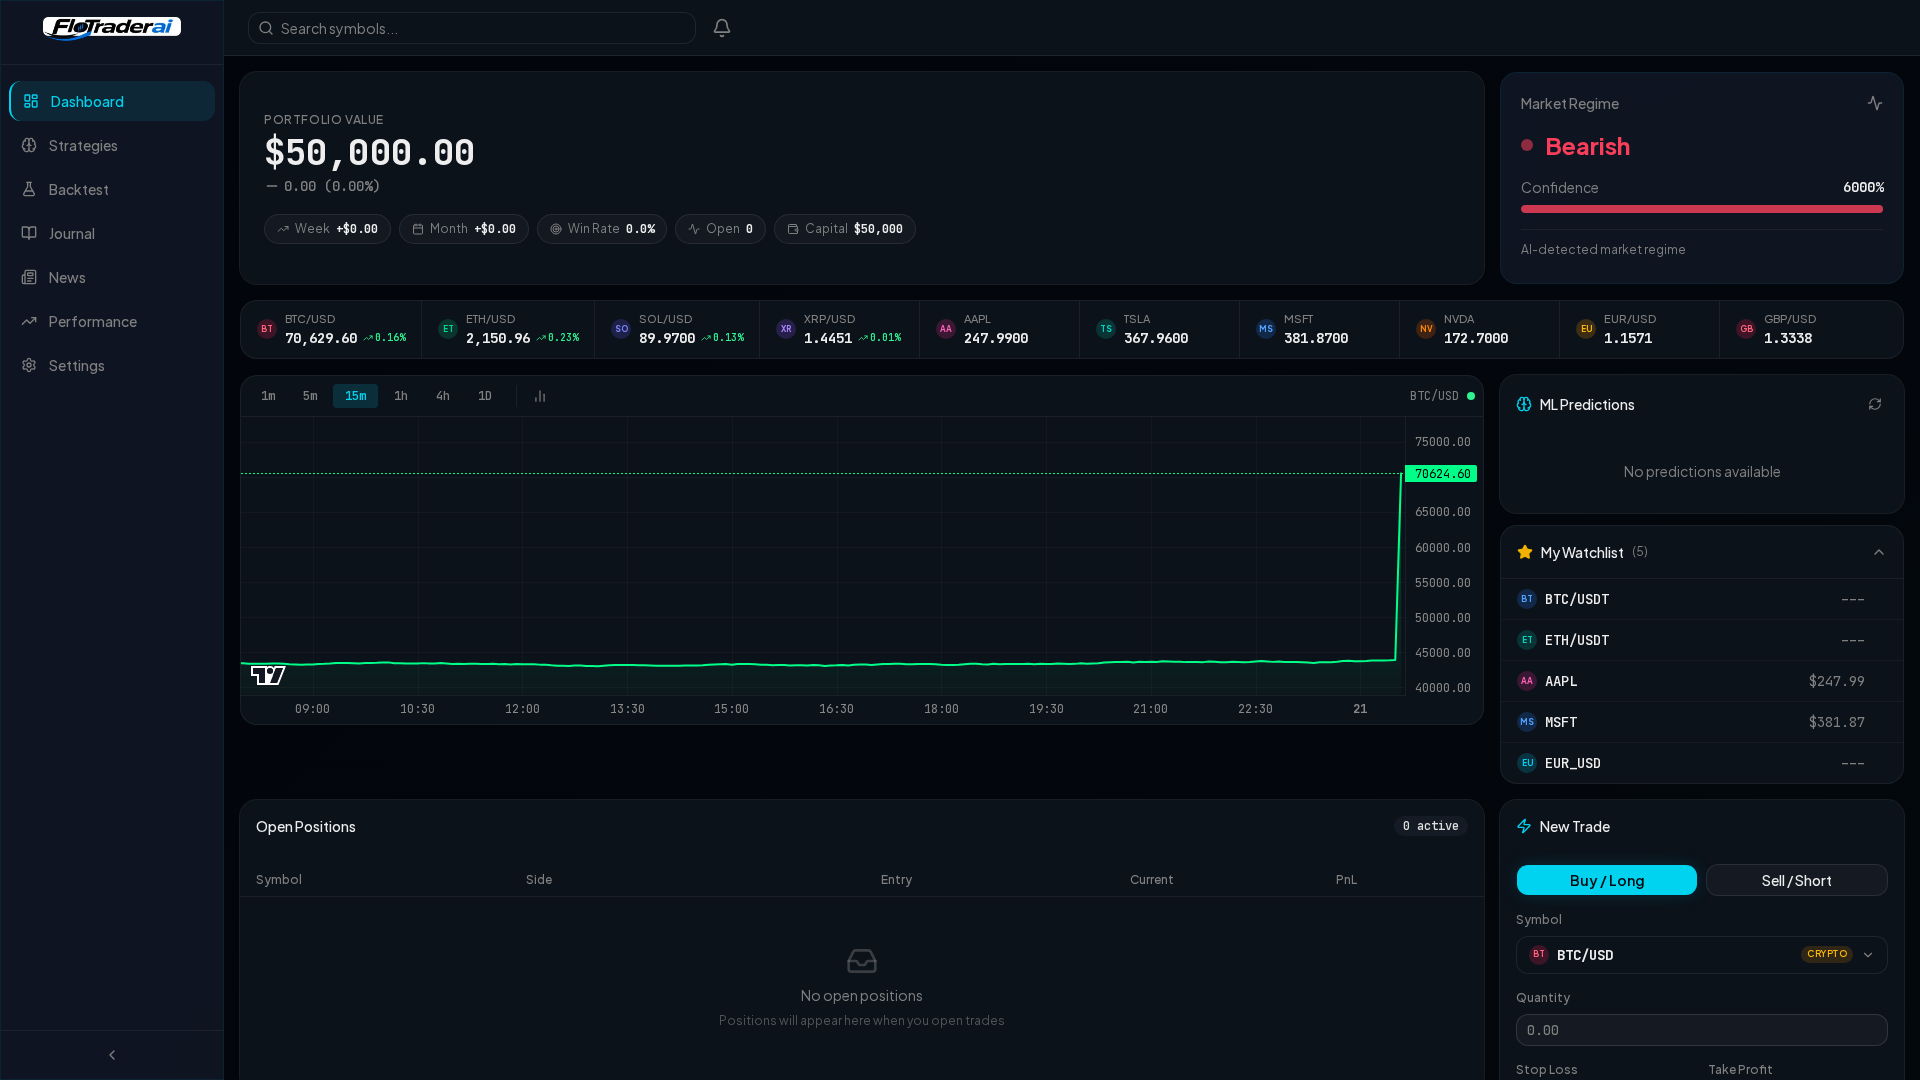
Task: Refresh the ML Predictions panel
Action: pyautogui.click(x=1876, y=404)
